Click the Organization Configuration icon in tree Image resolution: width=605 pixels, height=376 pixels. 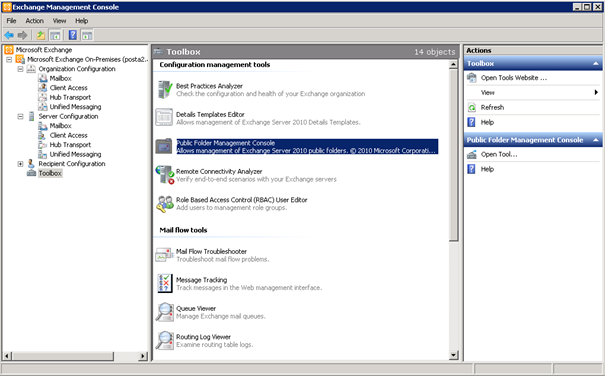pos(31,69)
